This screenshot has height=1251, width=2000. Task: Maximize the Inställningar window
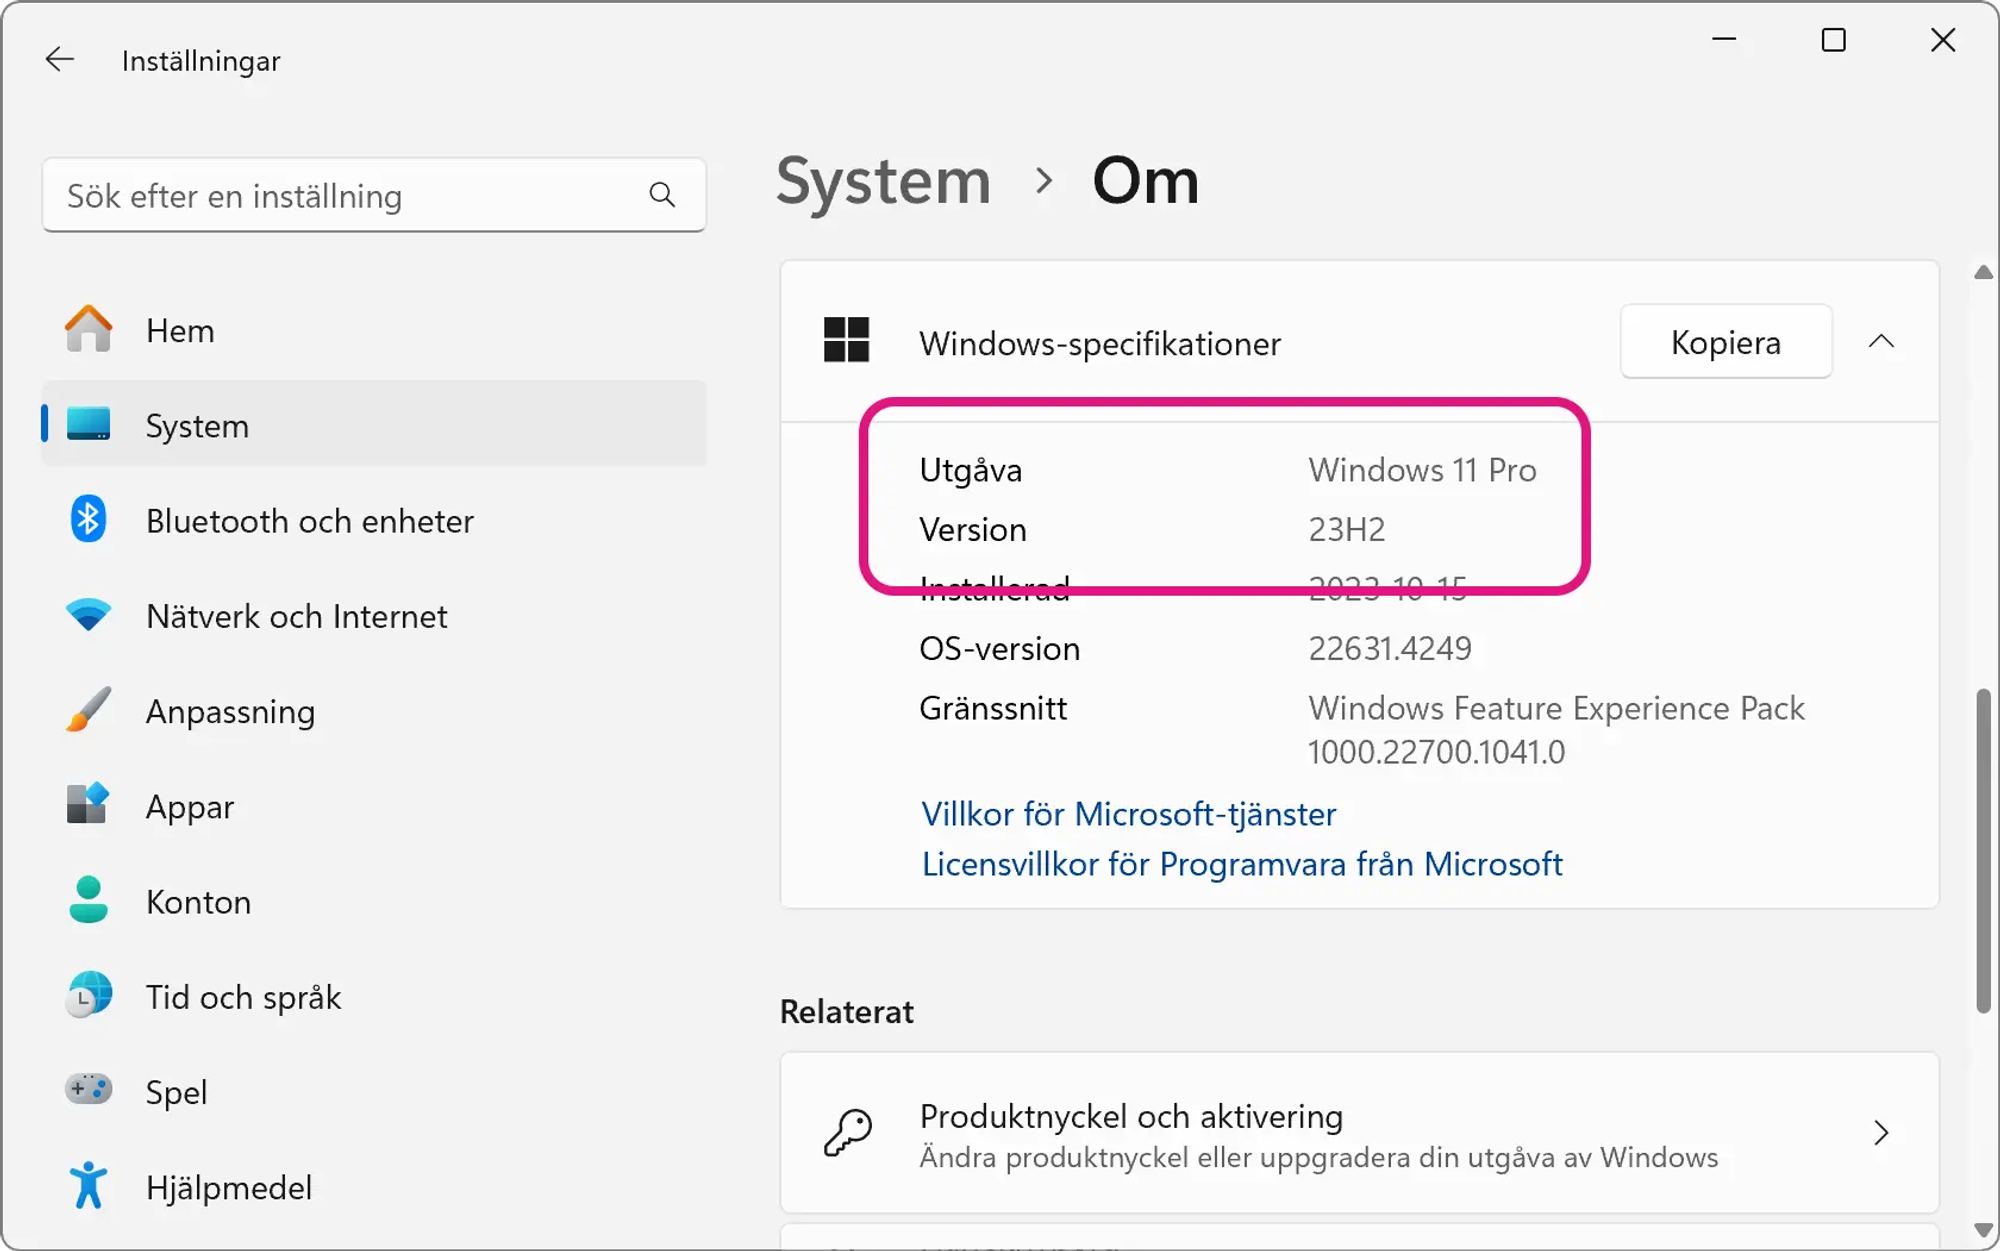pos(1833,40)
